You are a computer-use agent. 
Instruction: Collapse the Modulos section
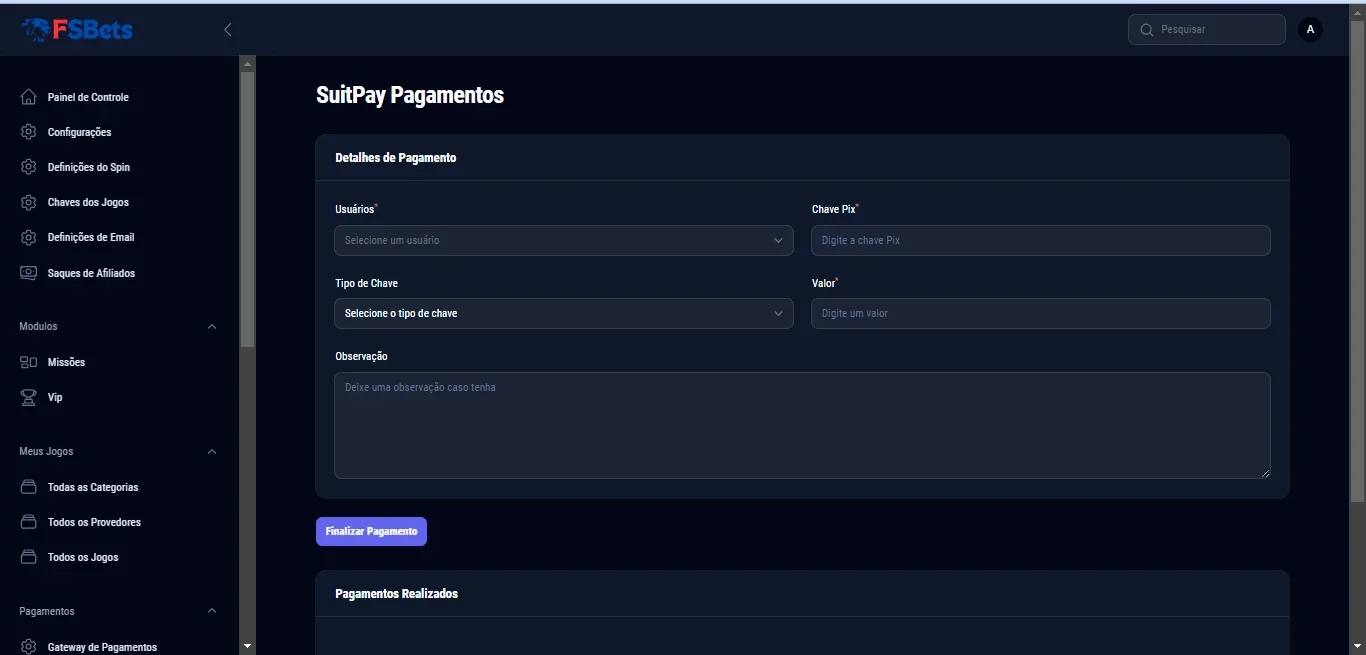point(212,326)
